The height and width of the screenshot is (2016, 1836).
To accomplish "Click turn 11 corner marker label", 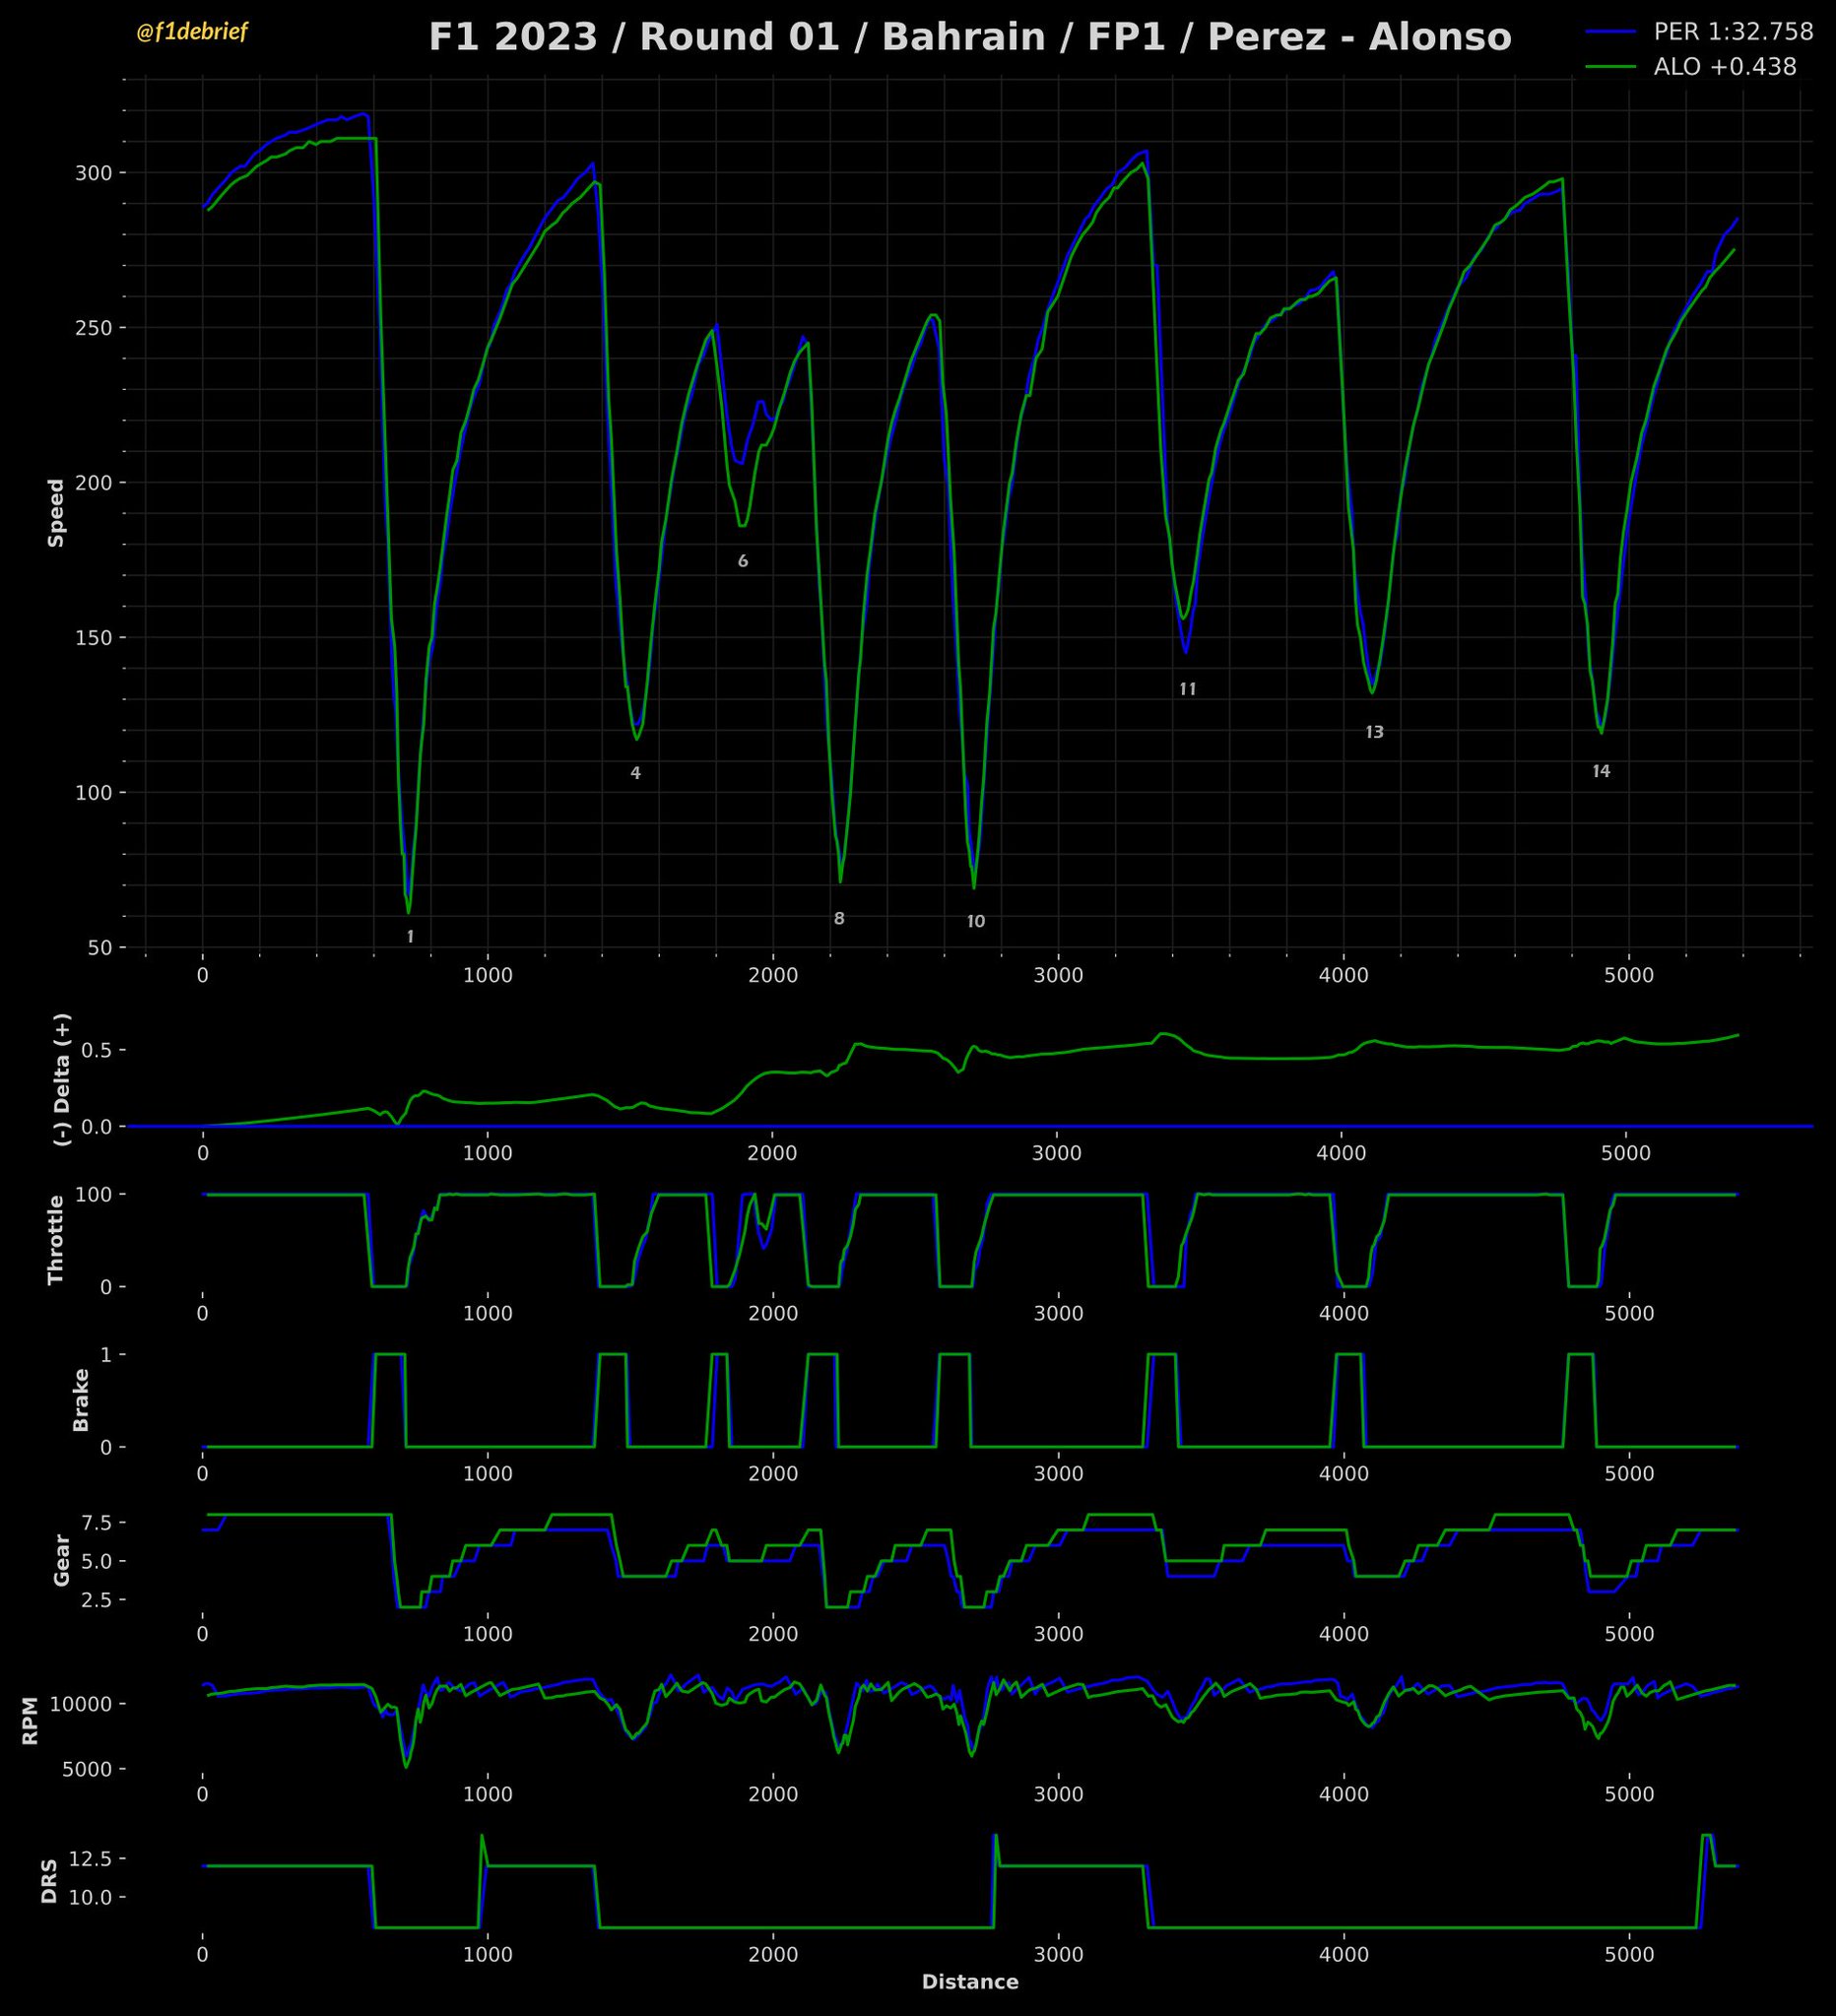I will coord(1187,689).
